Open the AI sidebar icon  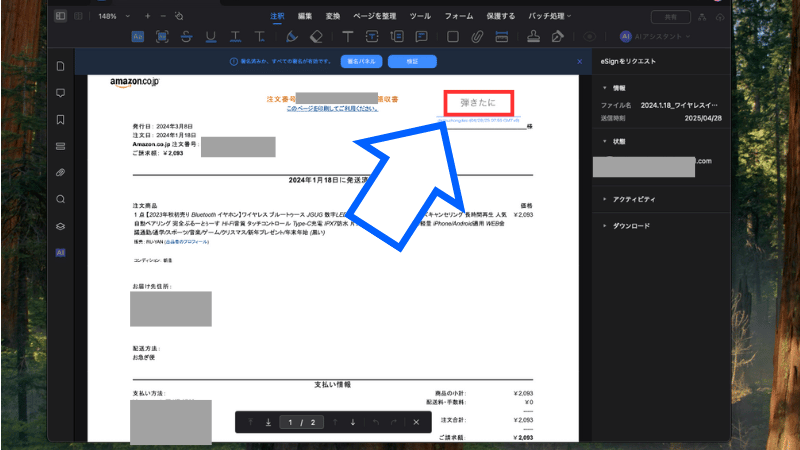coord(60,253)
